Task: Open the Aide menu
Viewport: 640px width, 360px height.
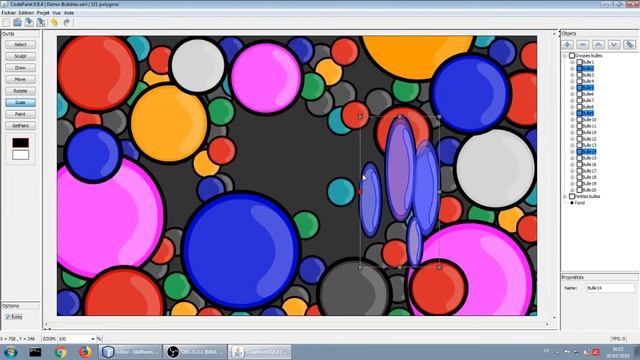Action: [x=69, y=13]
